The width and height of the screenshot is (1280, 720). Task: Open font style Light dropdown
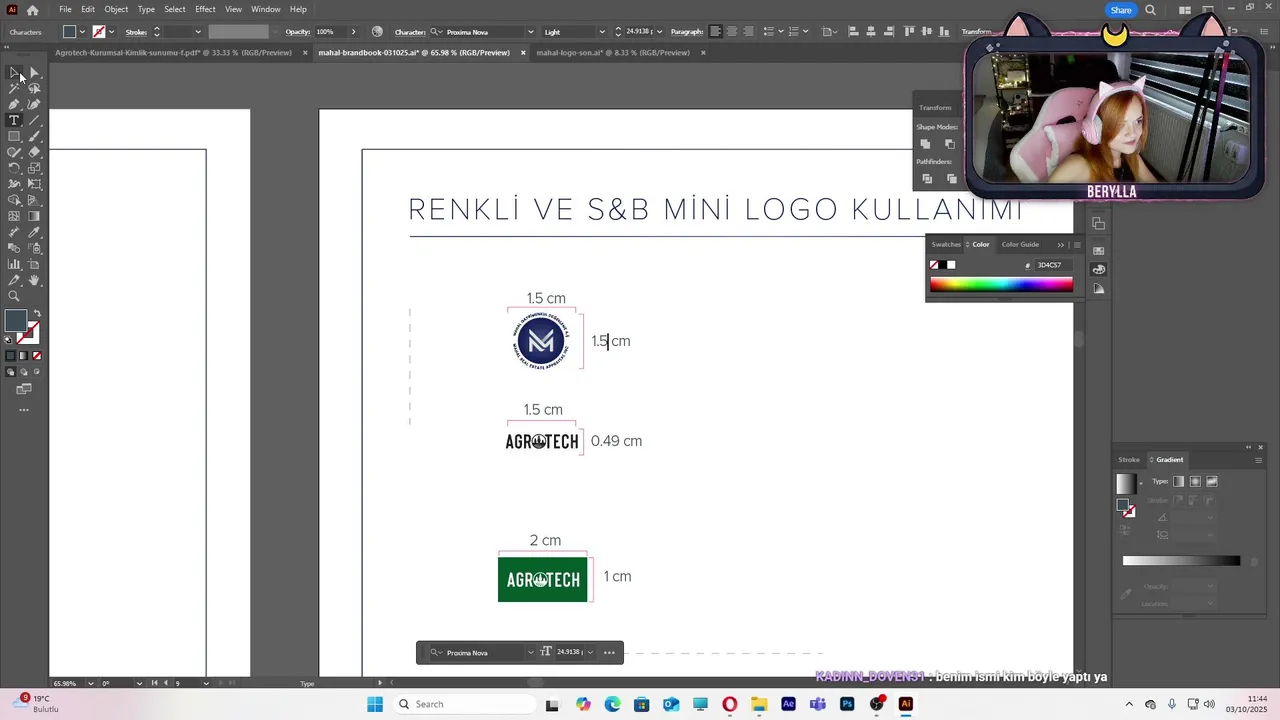[x=601, y=32]
